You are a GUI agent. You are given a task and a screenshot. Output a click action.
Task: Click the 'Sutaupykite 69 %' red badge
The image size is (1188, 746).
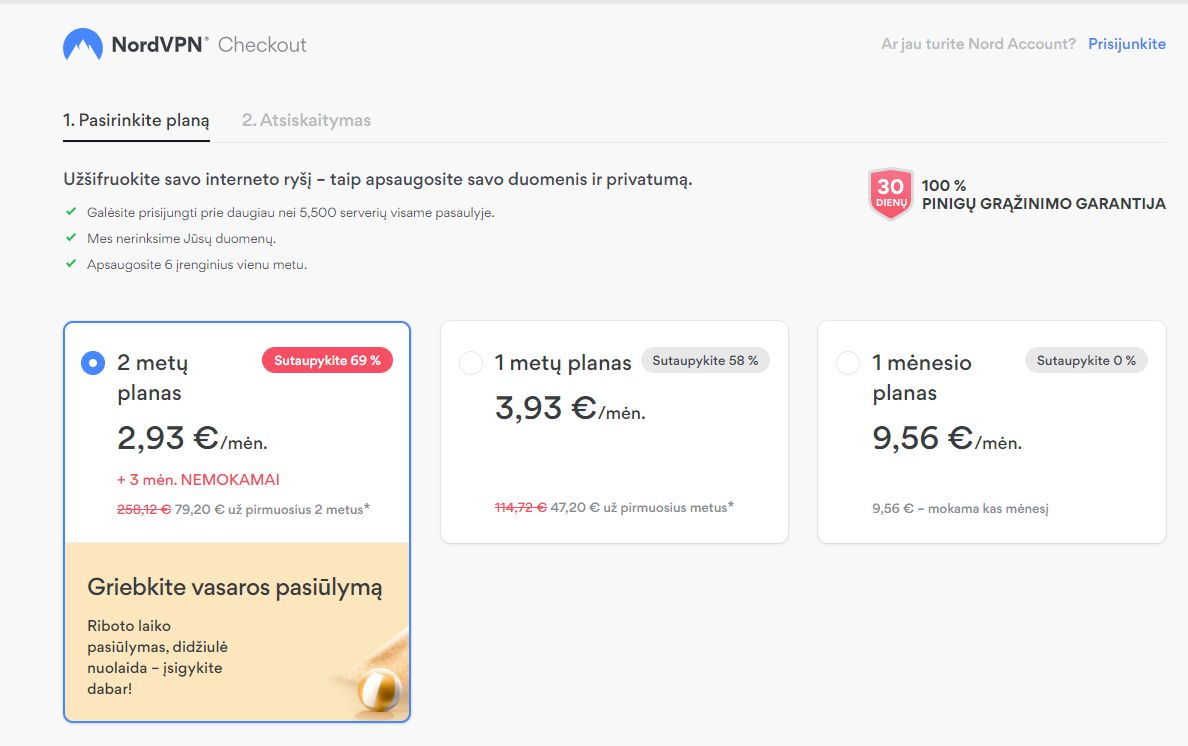[x=327, y=361]
